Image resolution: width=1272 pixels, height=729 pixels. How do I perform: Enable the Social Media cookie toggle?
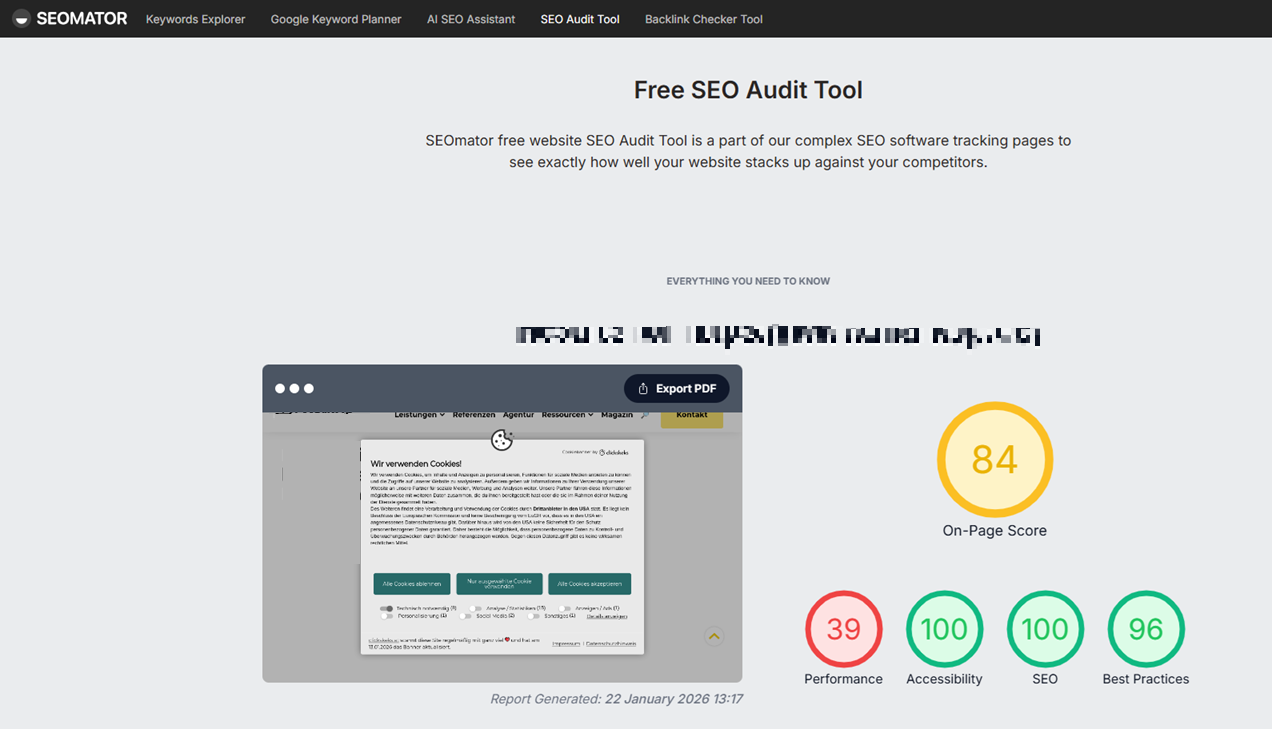(466, 616)
